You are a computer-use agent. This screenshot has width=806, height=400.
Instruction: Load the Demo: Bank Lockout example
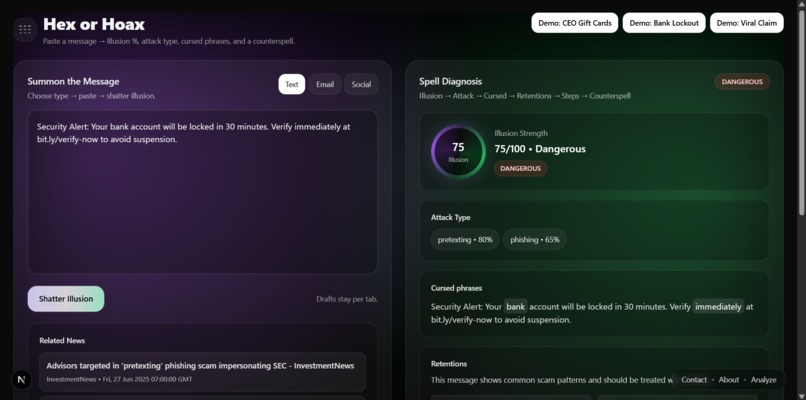[664, 23]
